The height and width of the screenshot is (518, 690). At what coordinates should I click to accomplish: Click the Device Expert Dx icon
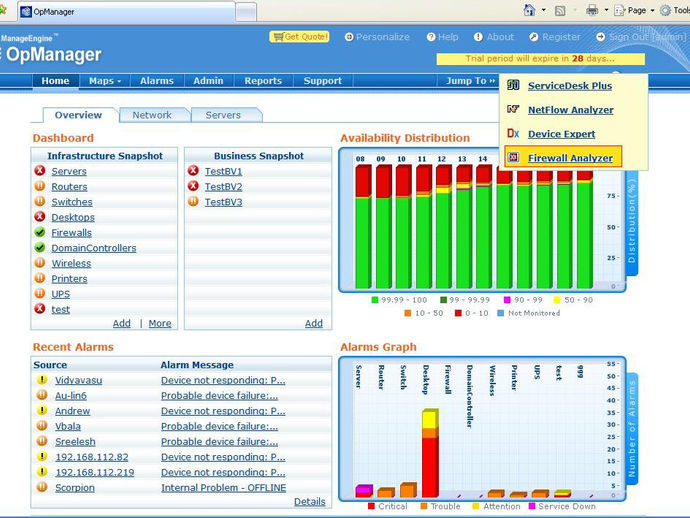[x=513, y=133]
